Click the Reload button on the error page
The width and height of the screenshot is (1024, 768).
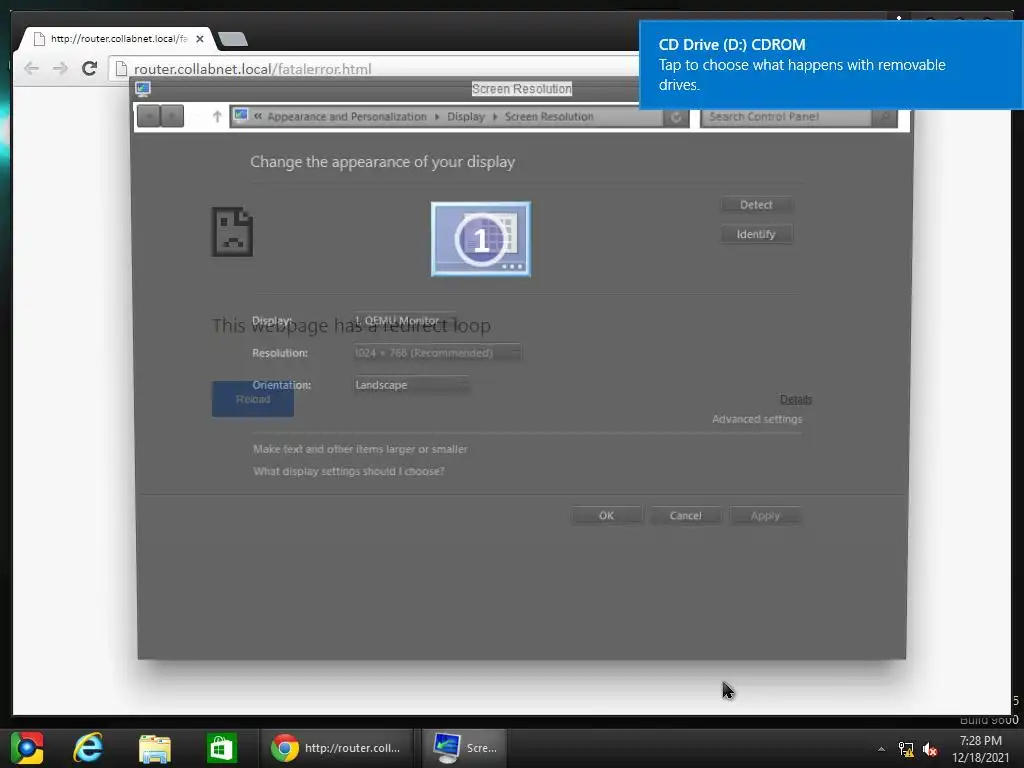coord(253,399)
